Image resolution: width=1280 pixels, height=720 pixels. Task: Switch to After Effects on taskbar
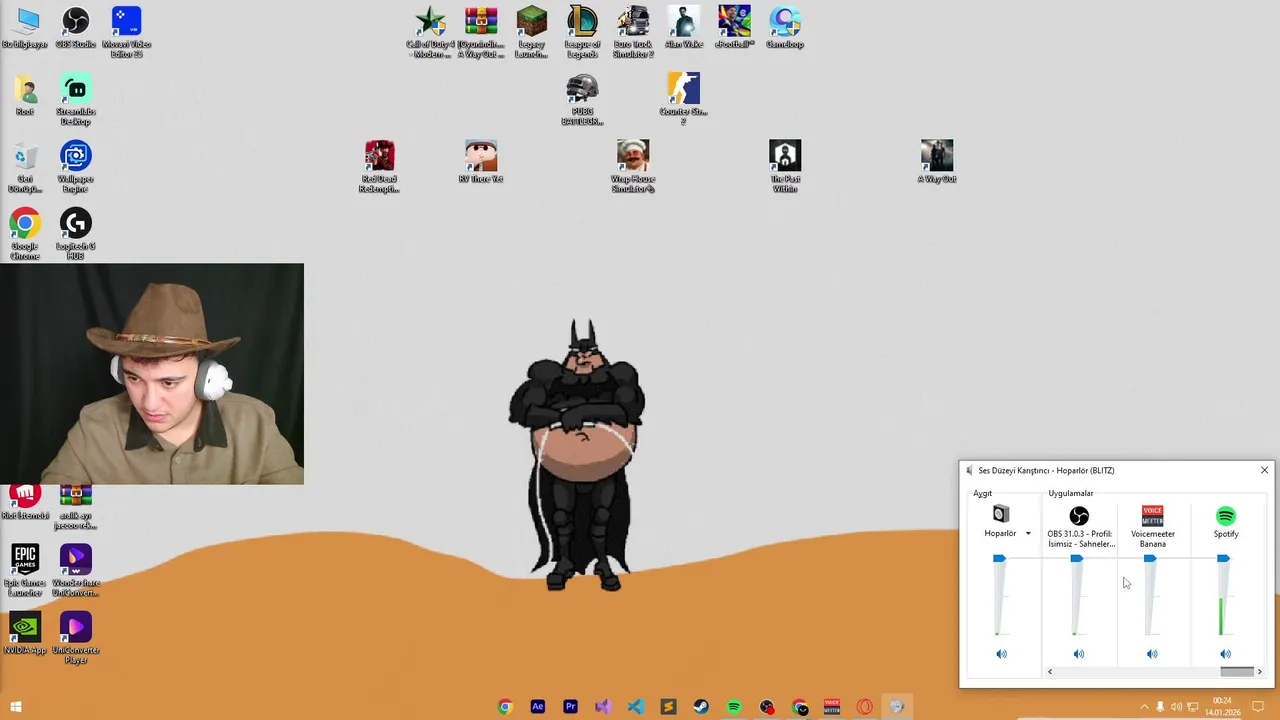[538, 707]
